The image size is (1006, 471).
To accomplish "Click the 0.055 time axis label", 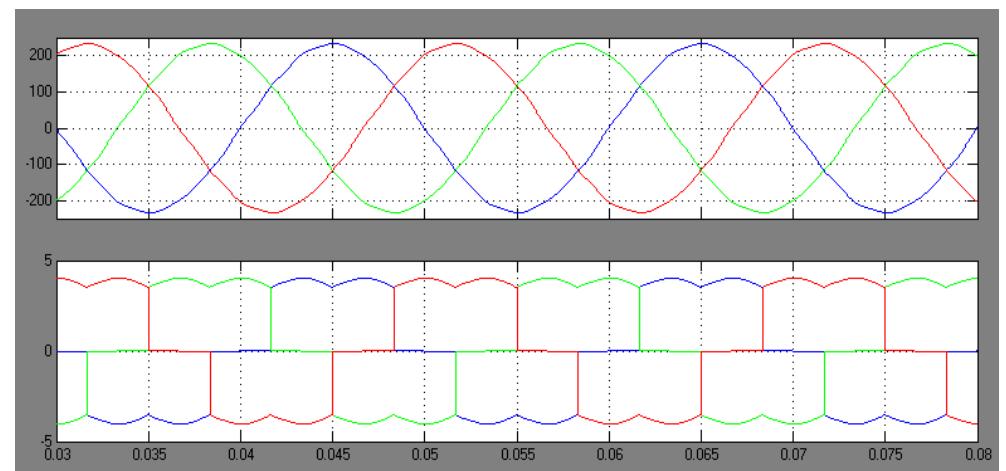I will pyautogui.click(x=517, y=454).
